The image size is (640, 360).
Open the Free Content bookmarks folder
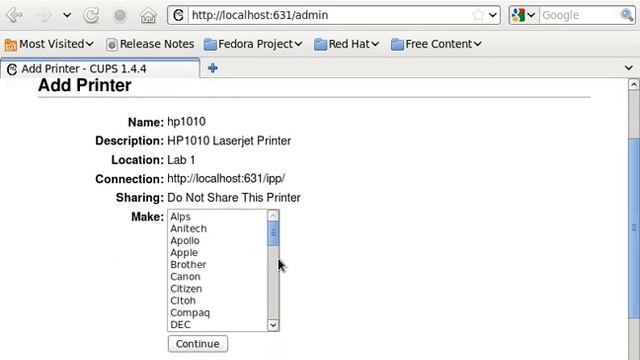(436, 44)
